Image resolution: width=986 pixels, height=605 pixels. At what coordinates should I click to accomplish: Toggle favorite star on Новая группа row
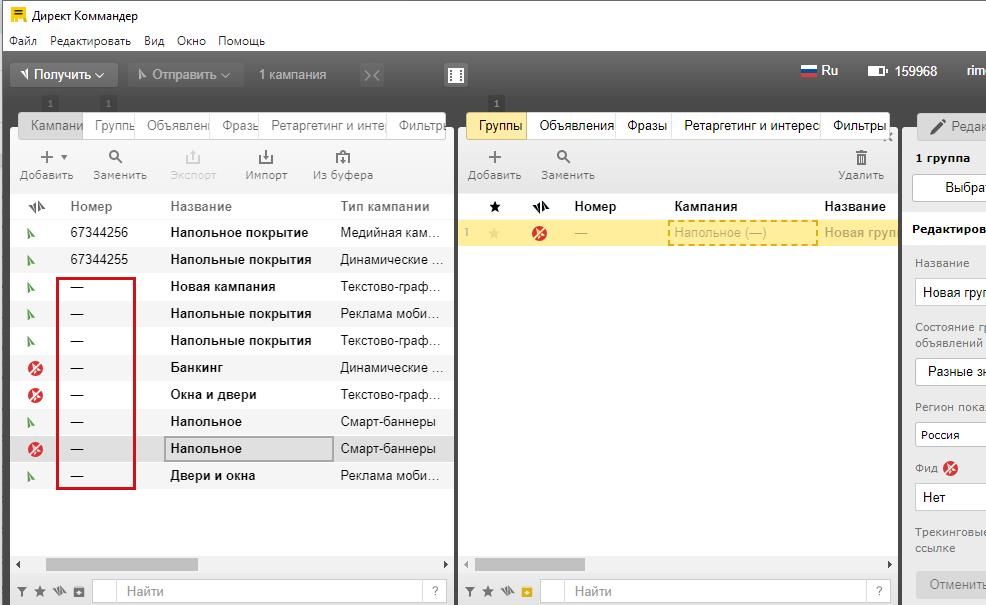tap(494, 233)
